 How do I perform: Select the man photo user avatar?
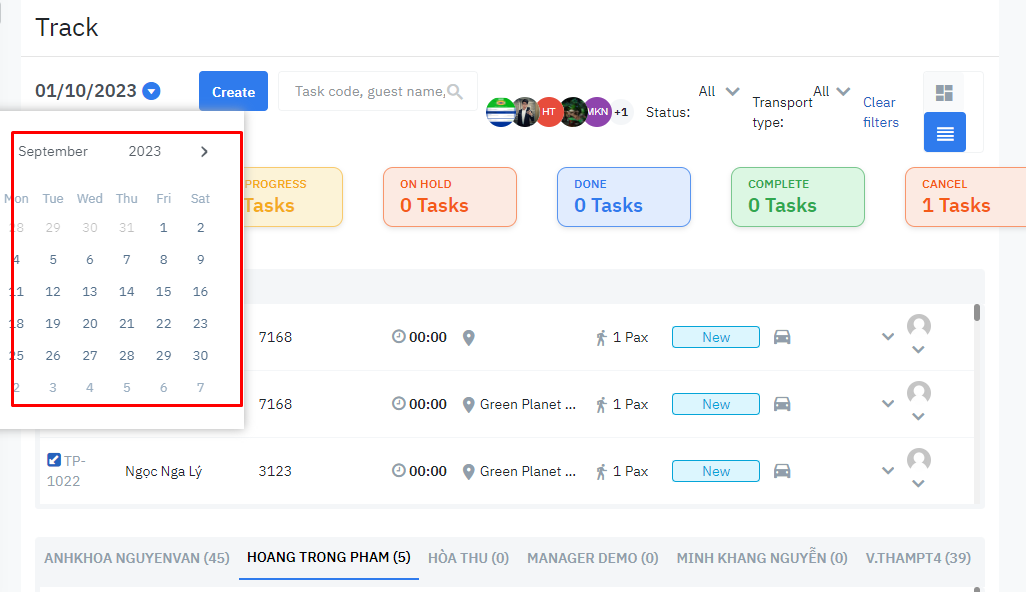525,112
